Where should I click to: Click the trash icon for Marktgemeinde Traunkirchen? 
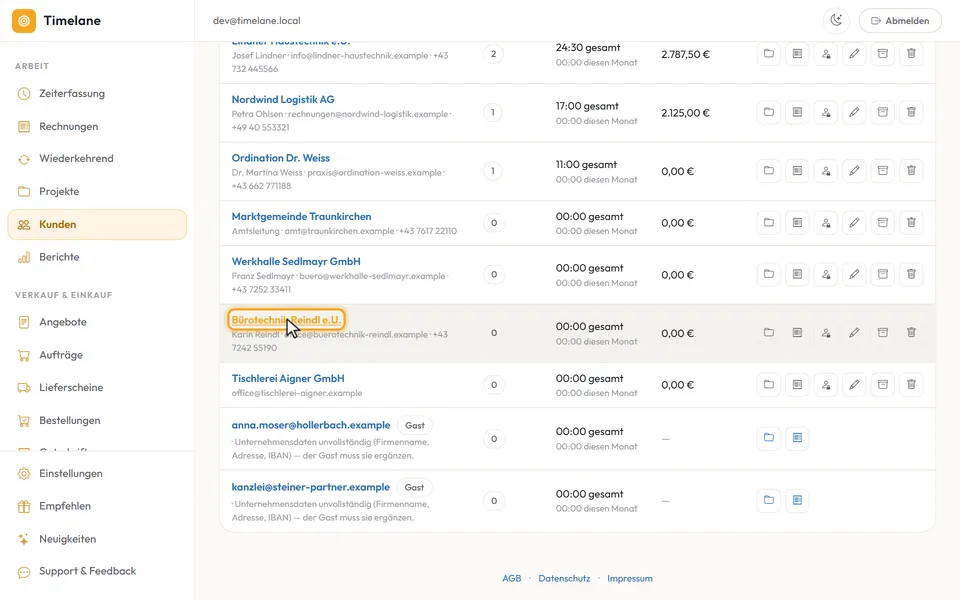pos(911,223)
